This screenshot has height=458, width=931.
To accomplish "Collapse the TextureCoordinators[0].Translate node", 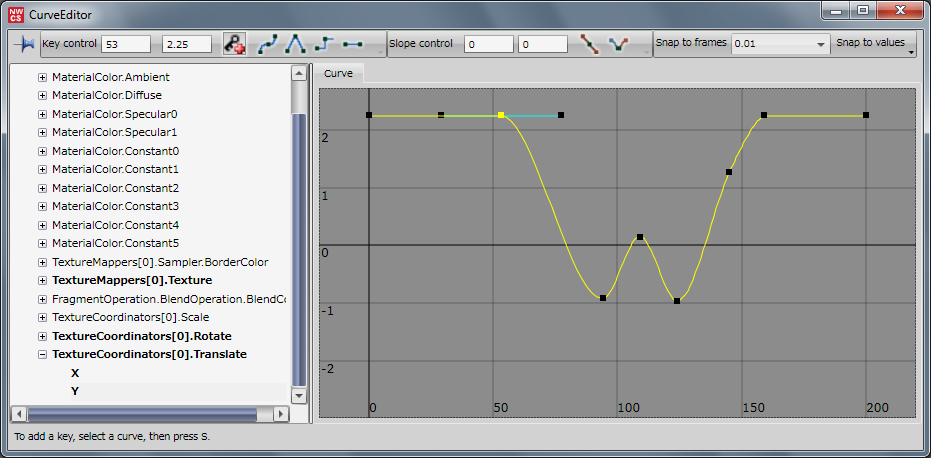I will [42, 354].
